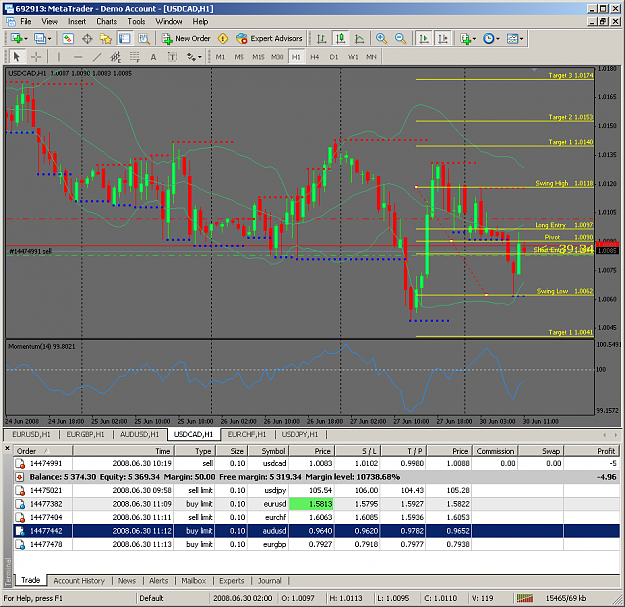Open the Templates dropdown arrow
The image size is (625, 607).
pyautogui.click(x=521, y=39)
